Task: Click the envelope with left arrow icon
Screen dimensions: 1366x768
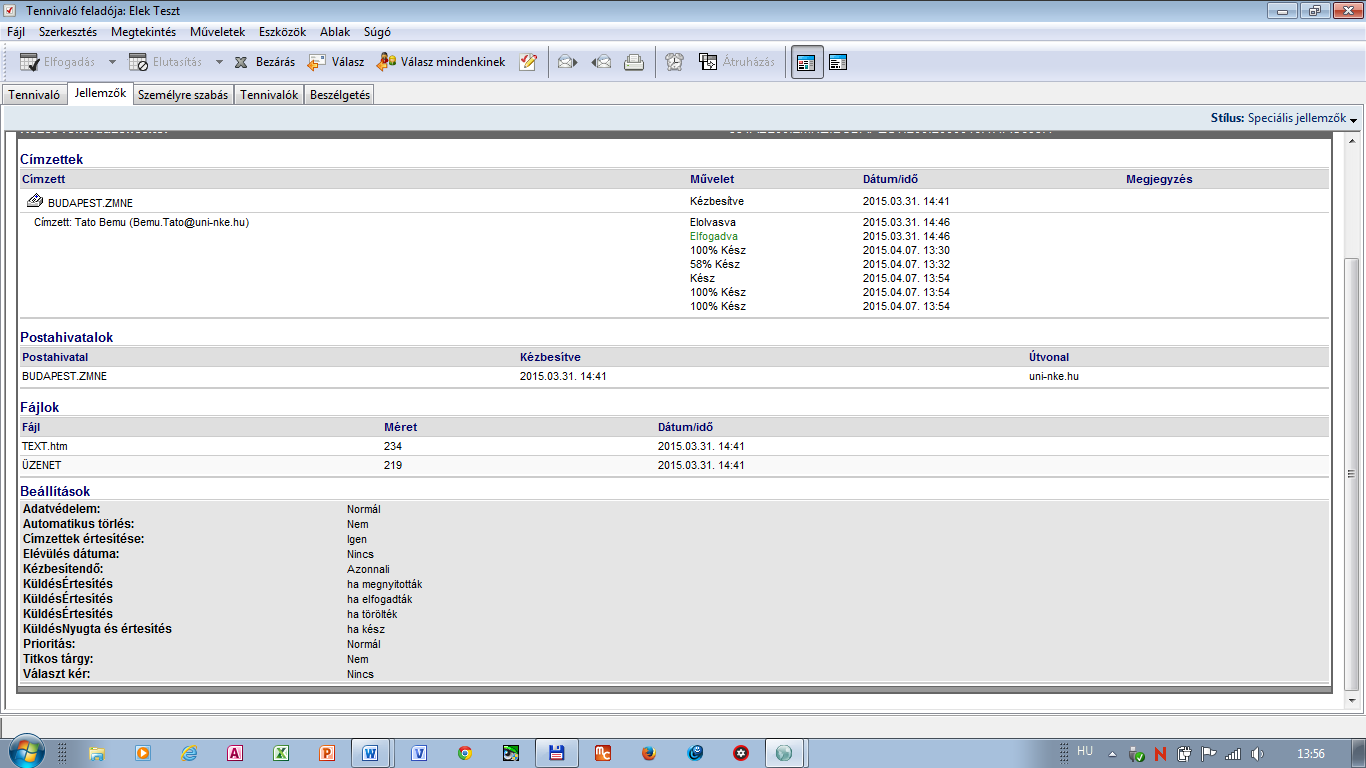Action: tap(601, 62)
